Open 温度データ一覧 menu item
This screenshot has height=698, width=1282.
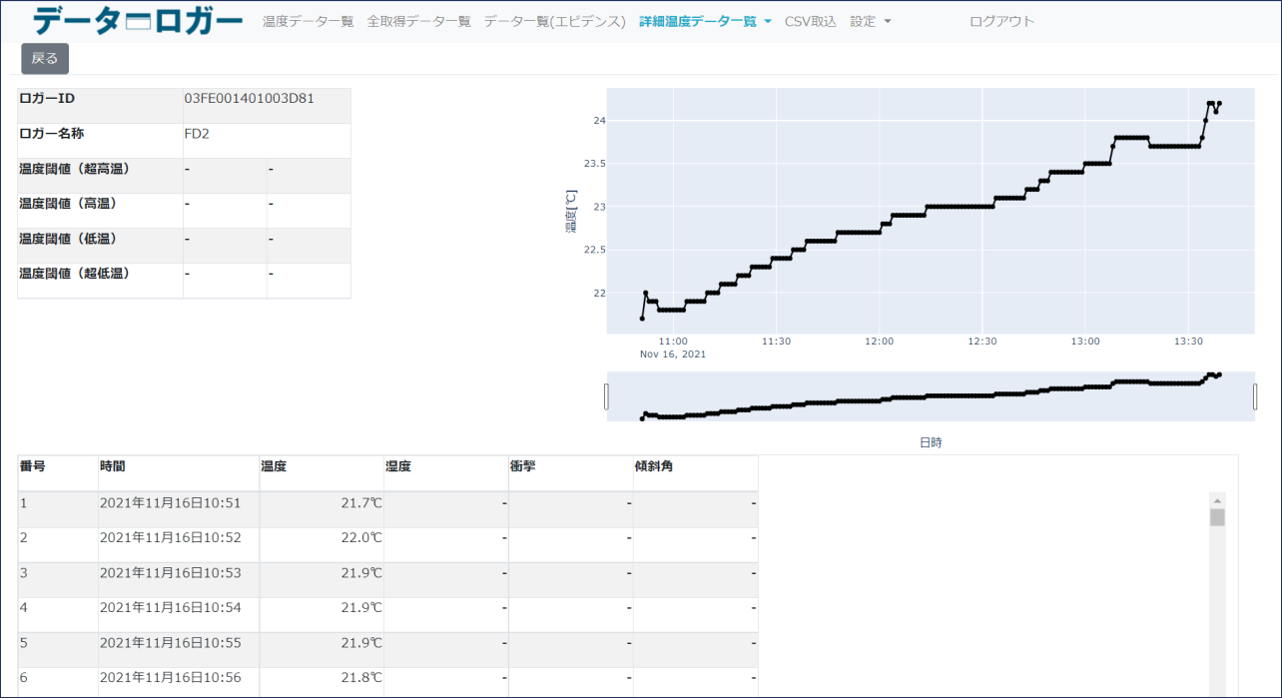pyautogui.click(x=308, y=21)
